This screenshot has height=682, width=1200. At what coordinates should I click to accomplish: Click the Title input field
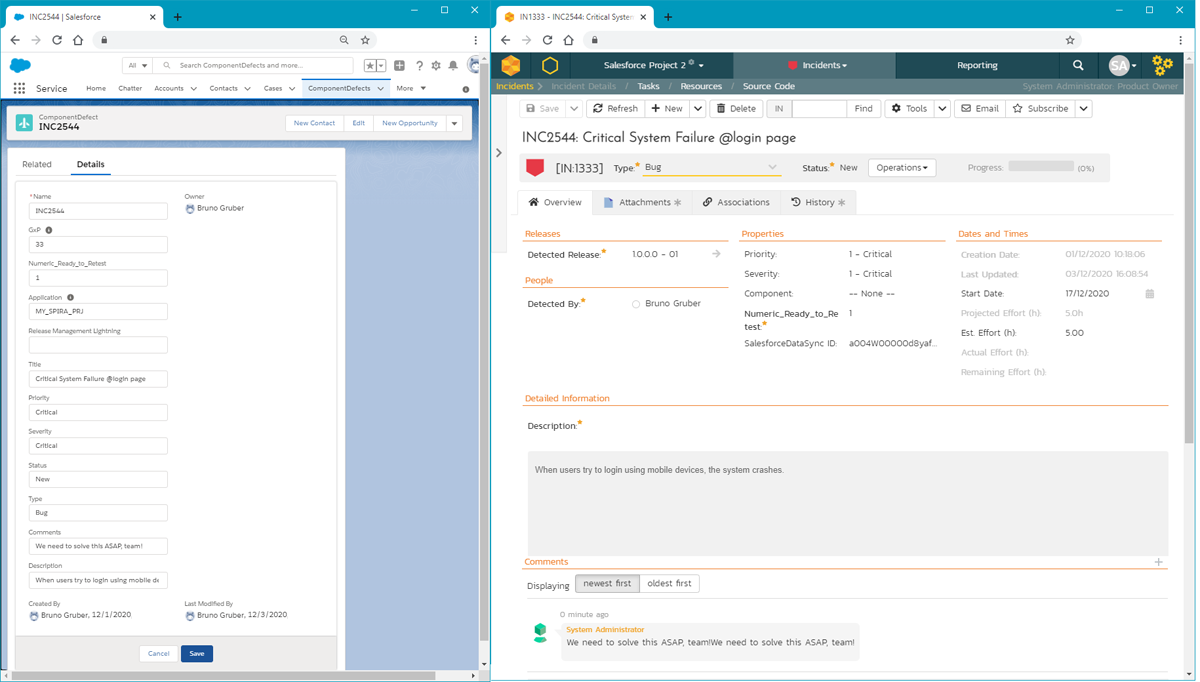(x=98, y=379)
